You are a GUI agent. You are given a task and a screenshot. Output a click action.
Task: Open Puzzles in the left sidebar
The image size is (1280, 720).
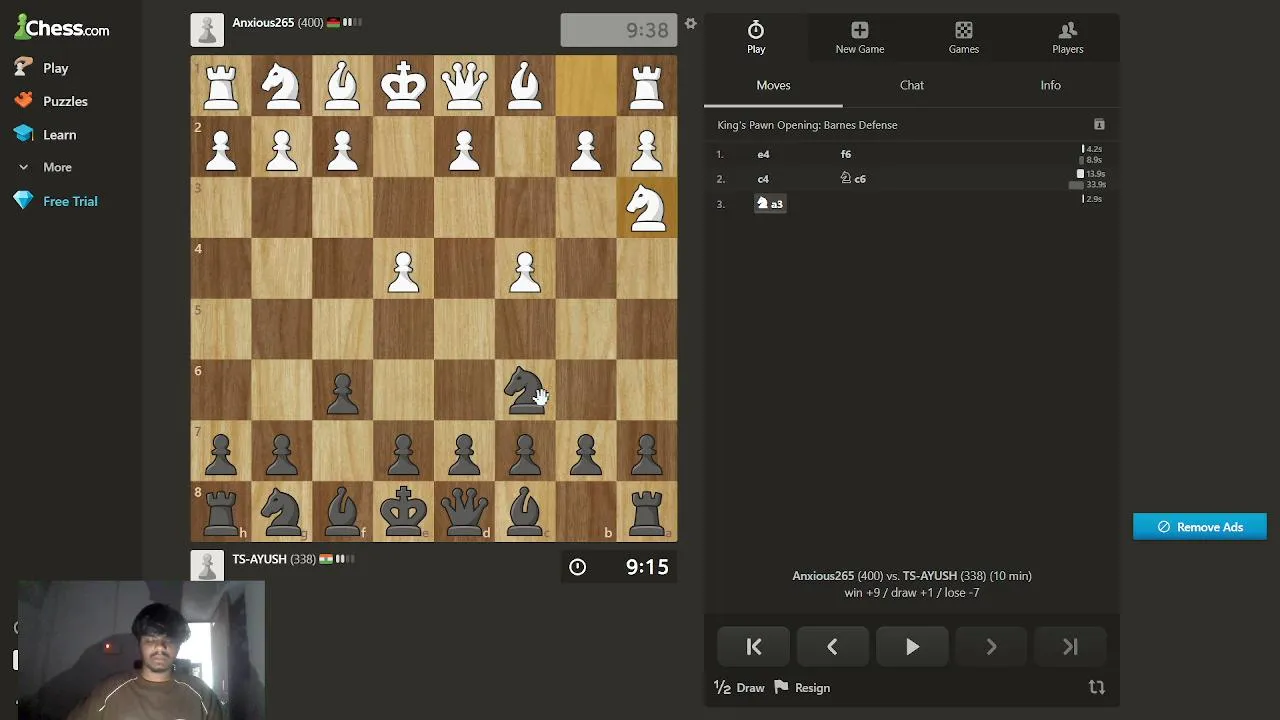click(x=51, y=101)
